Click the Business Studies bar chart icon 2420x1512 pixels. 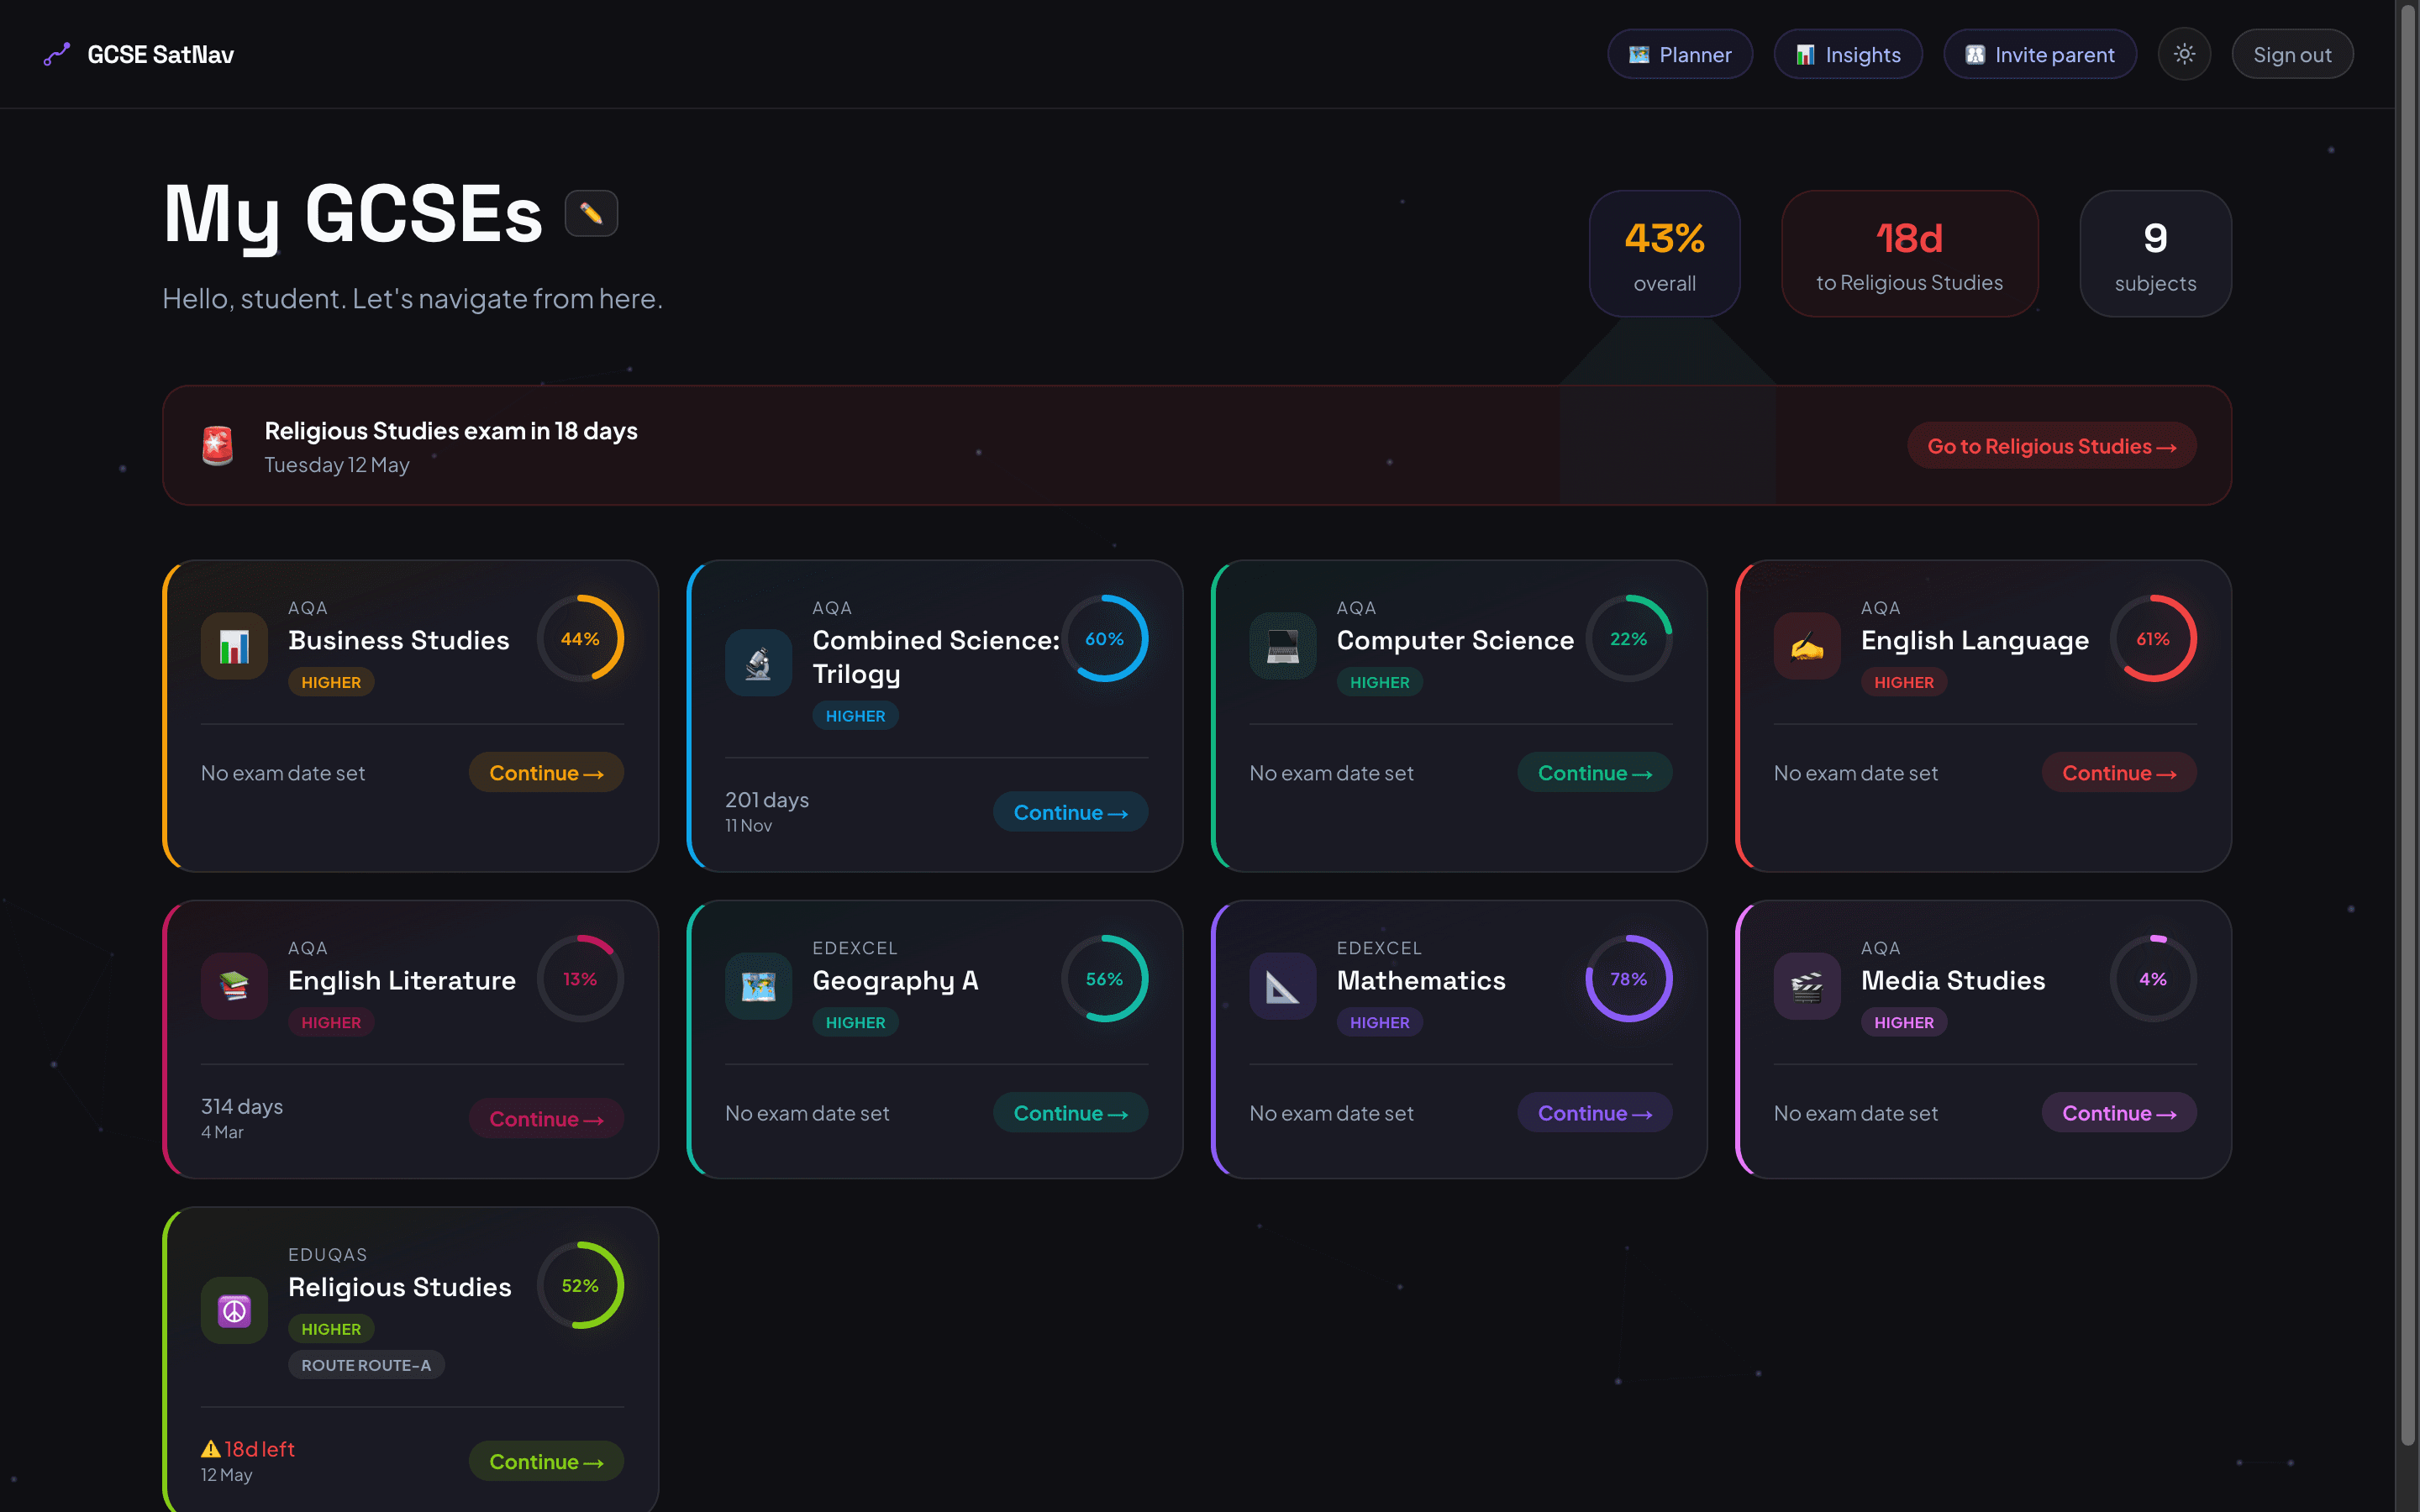(x=234, y=647)
